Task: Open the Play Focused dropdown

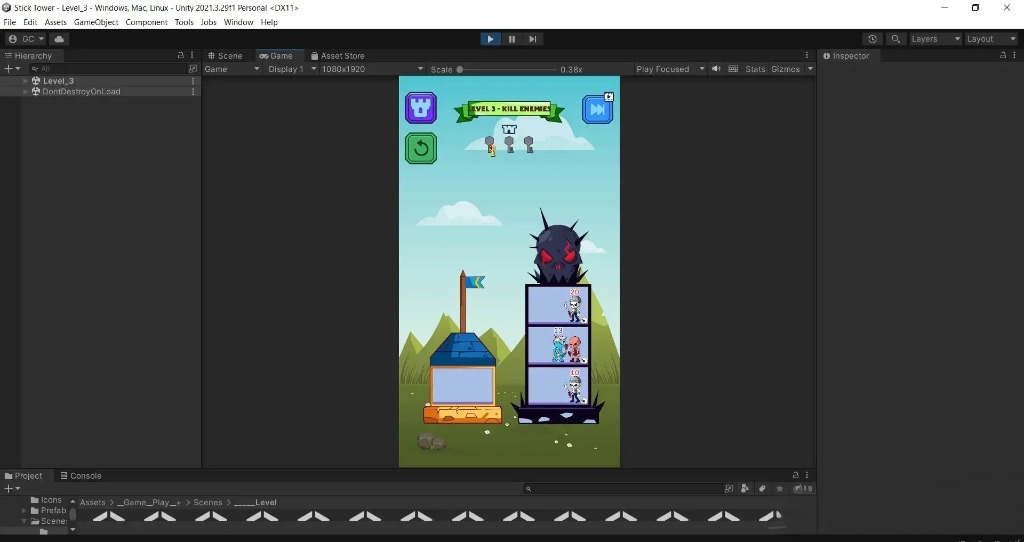Action: click(x=668, y=69)
